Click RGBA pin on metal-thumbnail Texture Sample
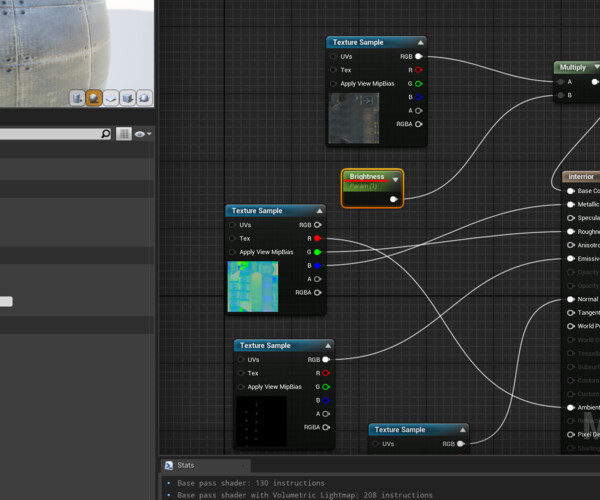The height and width of the screenshot is (500, 600). pyautogui.click(x=419, y=124)
